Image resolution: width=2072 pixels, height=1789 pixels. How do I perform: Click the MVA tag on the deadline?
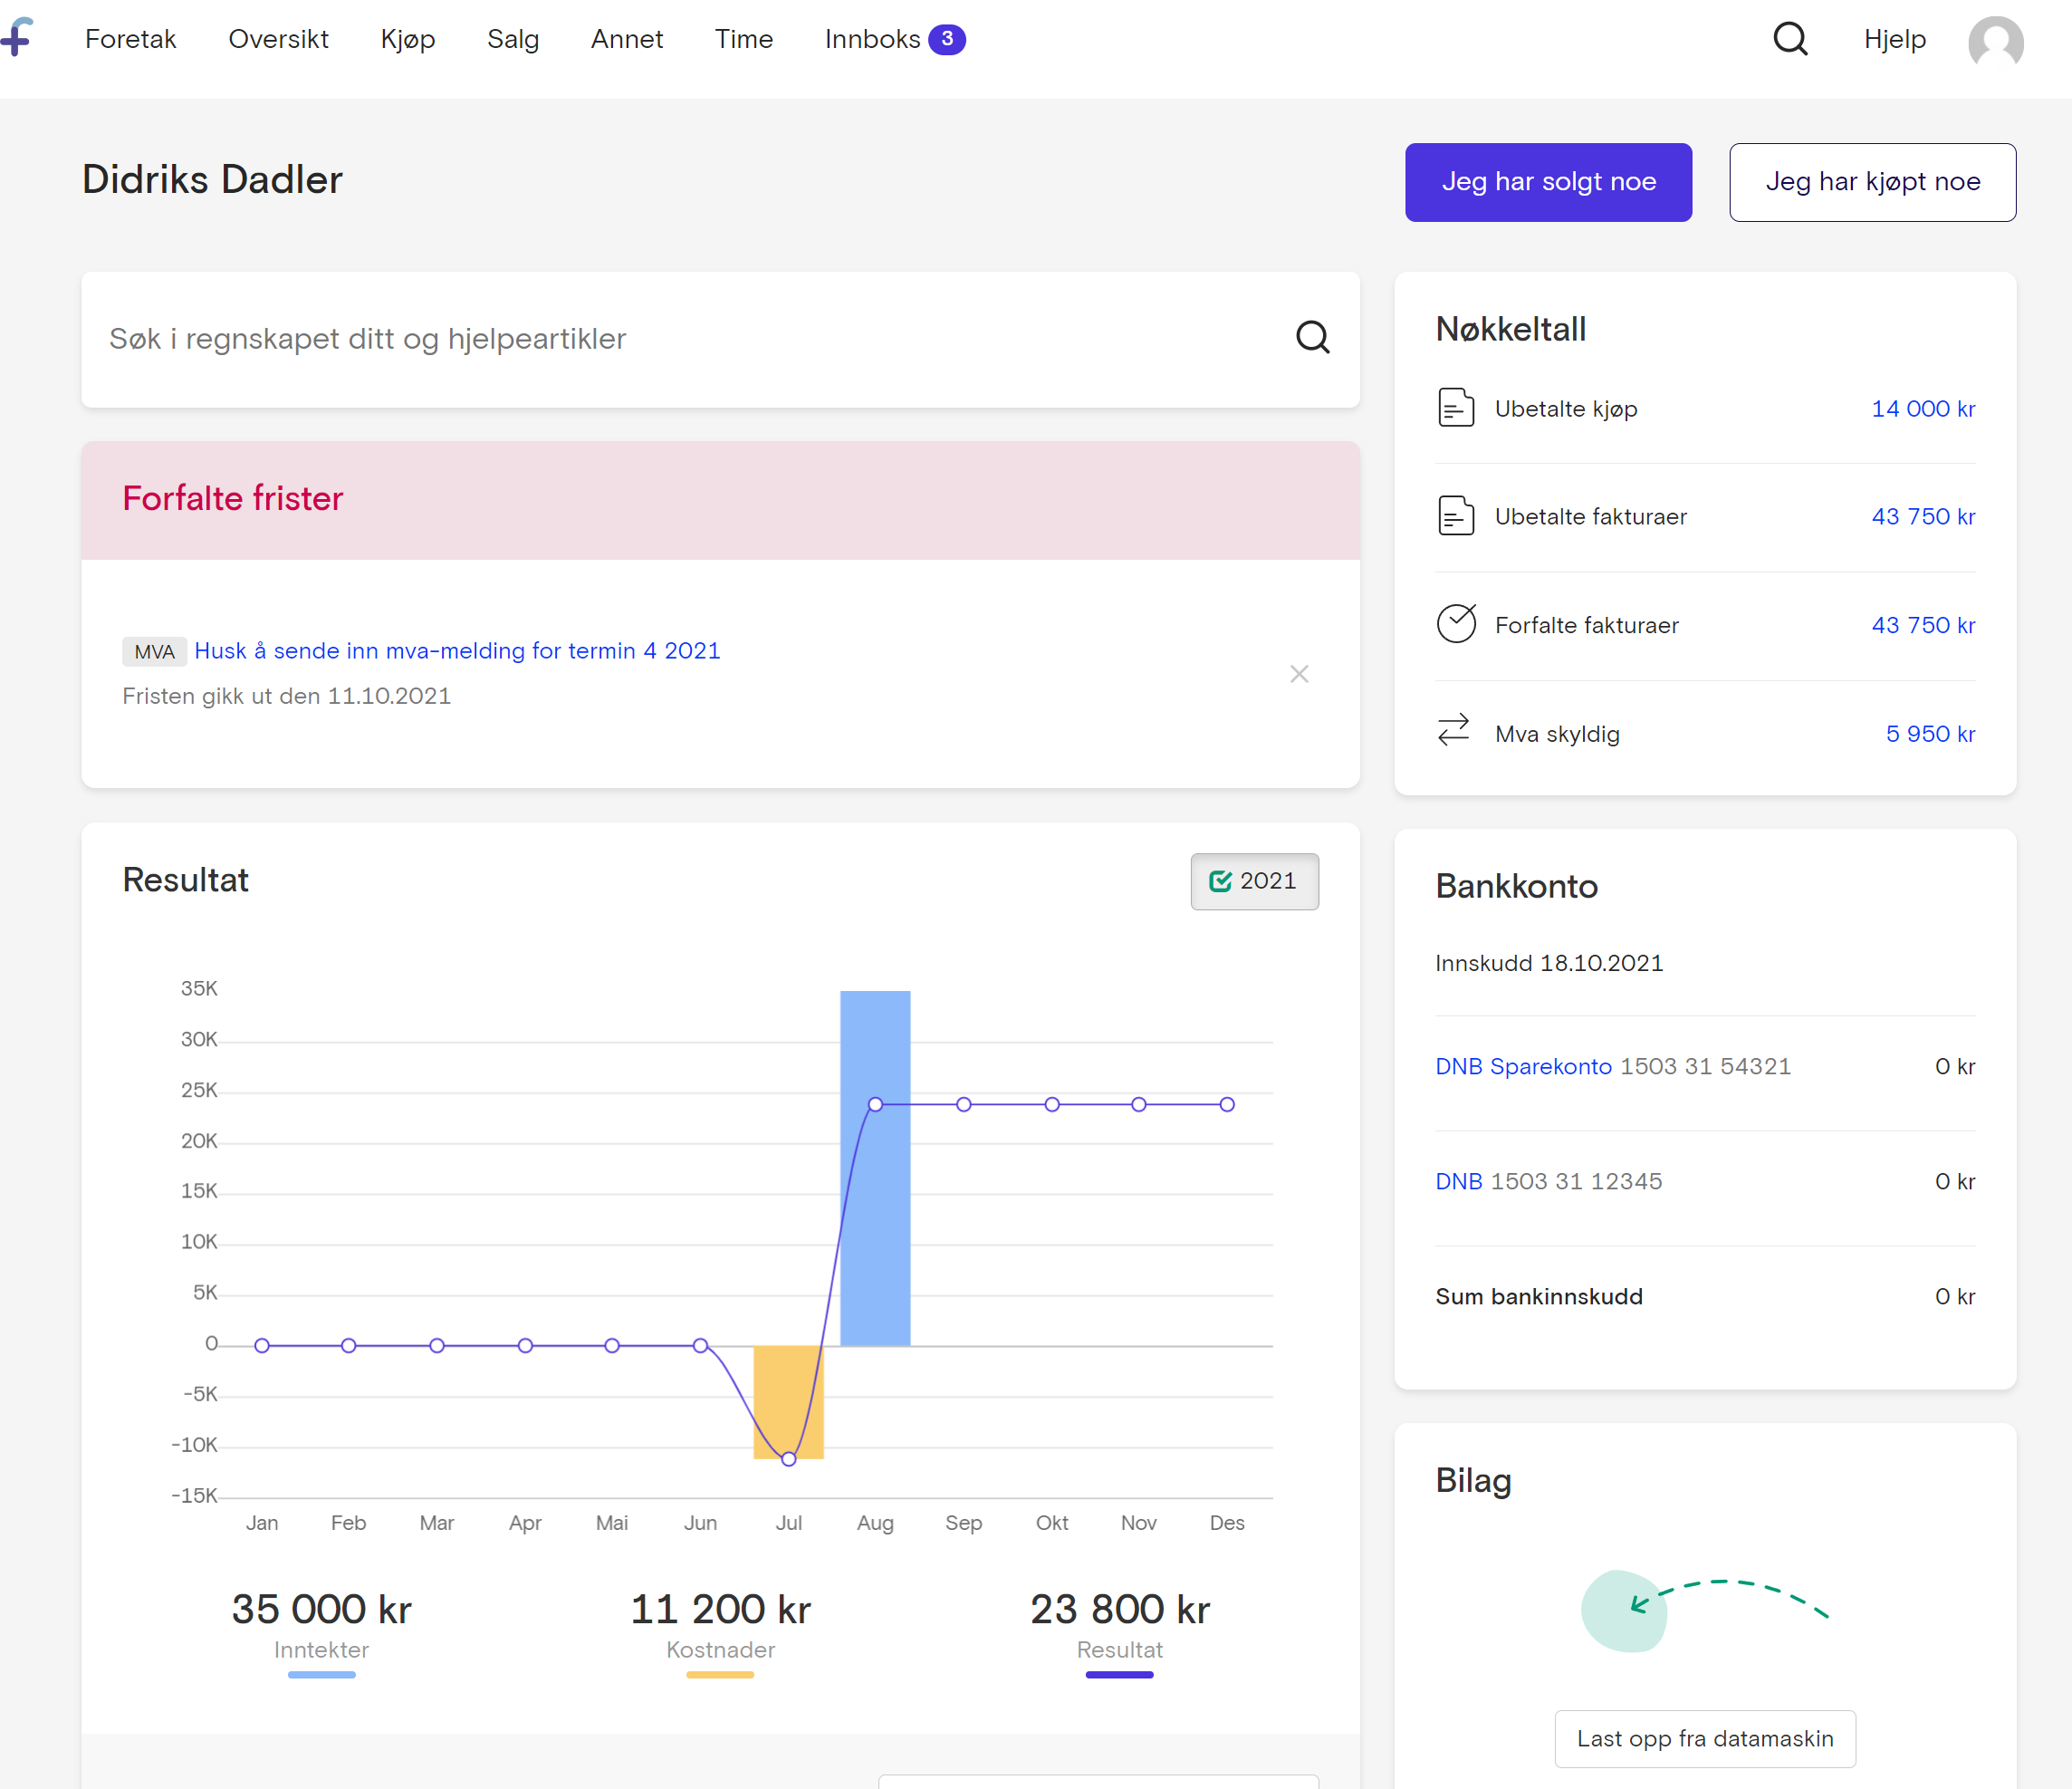click(x=154, y=652)
